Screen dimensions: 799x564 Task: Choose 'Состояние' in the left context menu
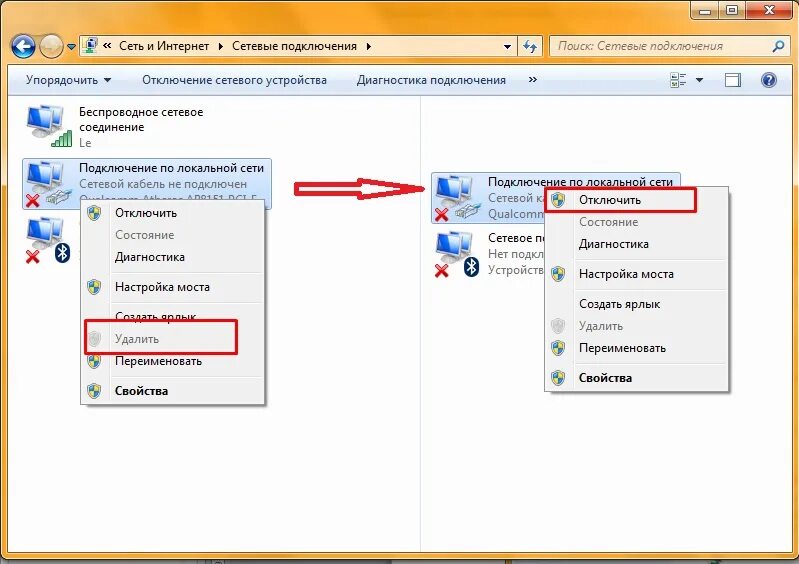pyautogui.click(x=173, y=235)
